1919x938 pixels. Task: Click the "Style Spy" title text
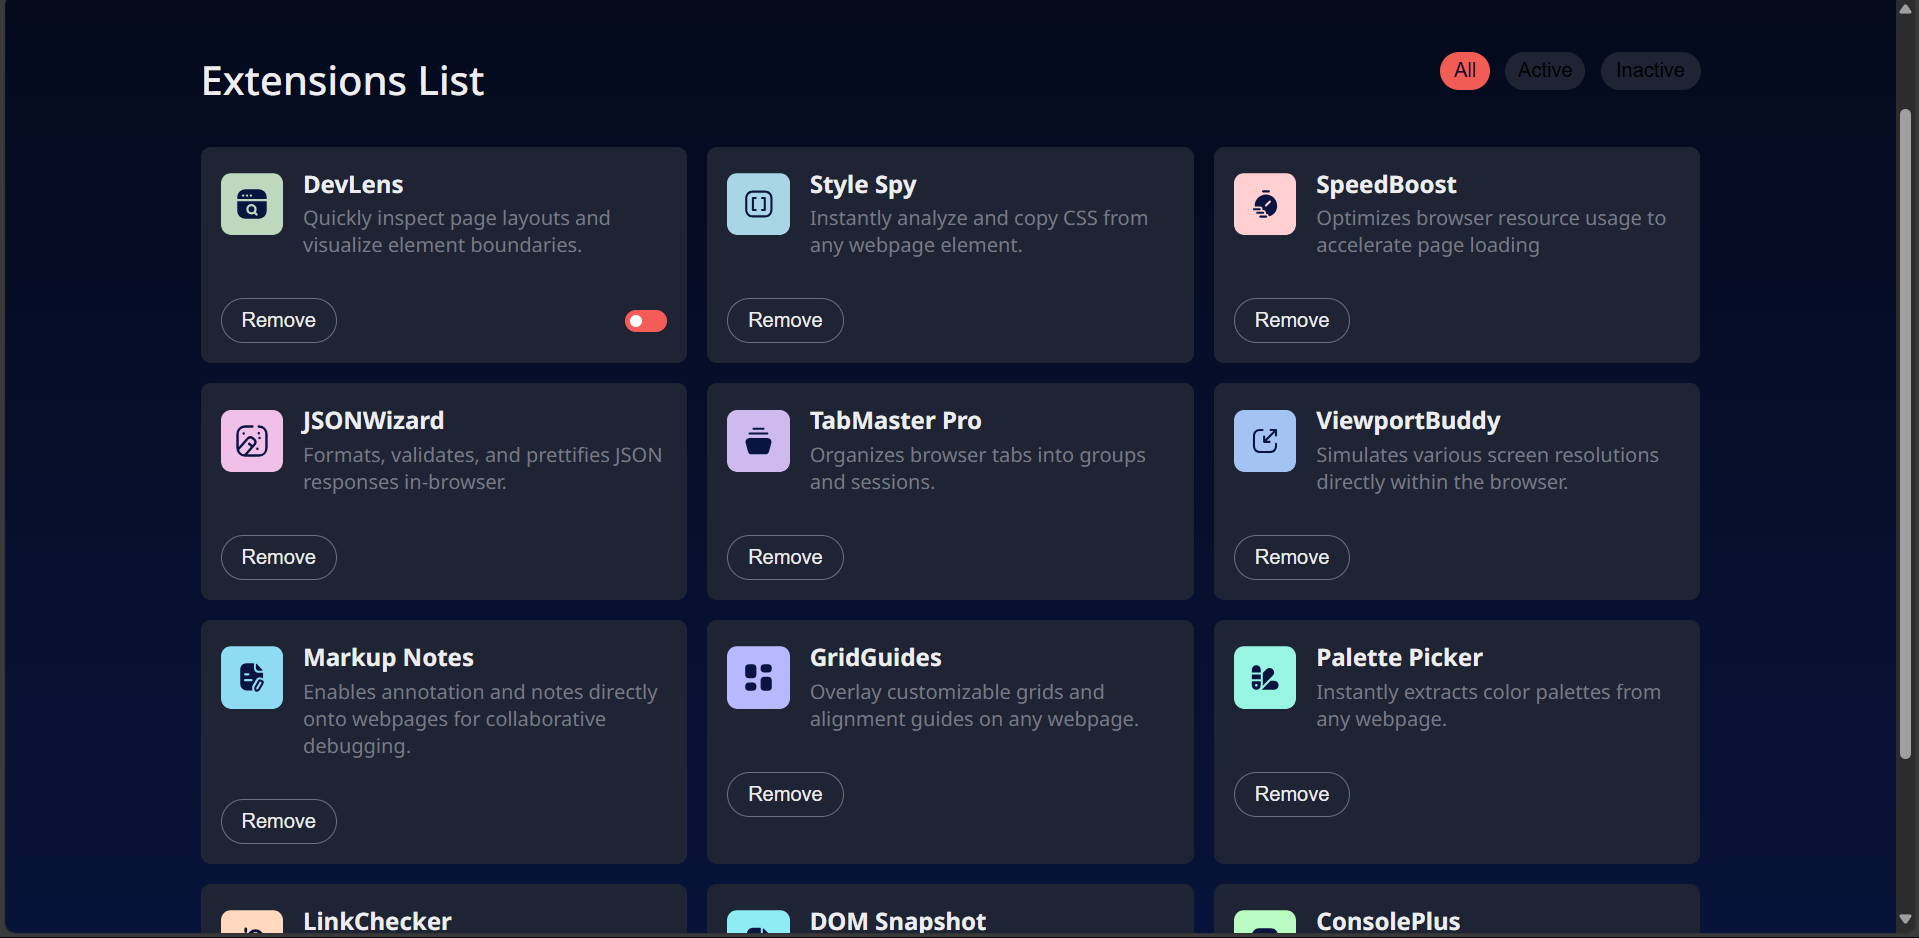(x=863, y=185)
